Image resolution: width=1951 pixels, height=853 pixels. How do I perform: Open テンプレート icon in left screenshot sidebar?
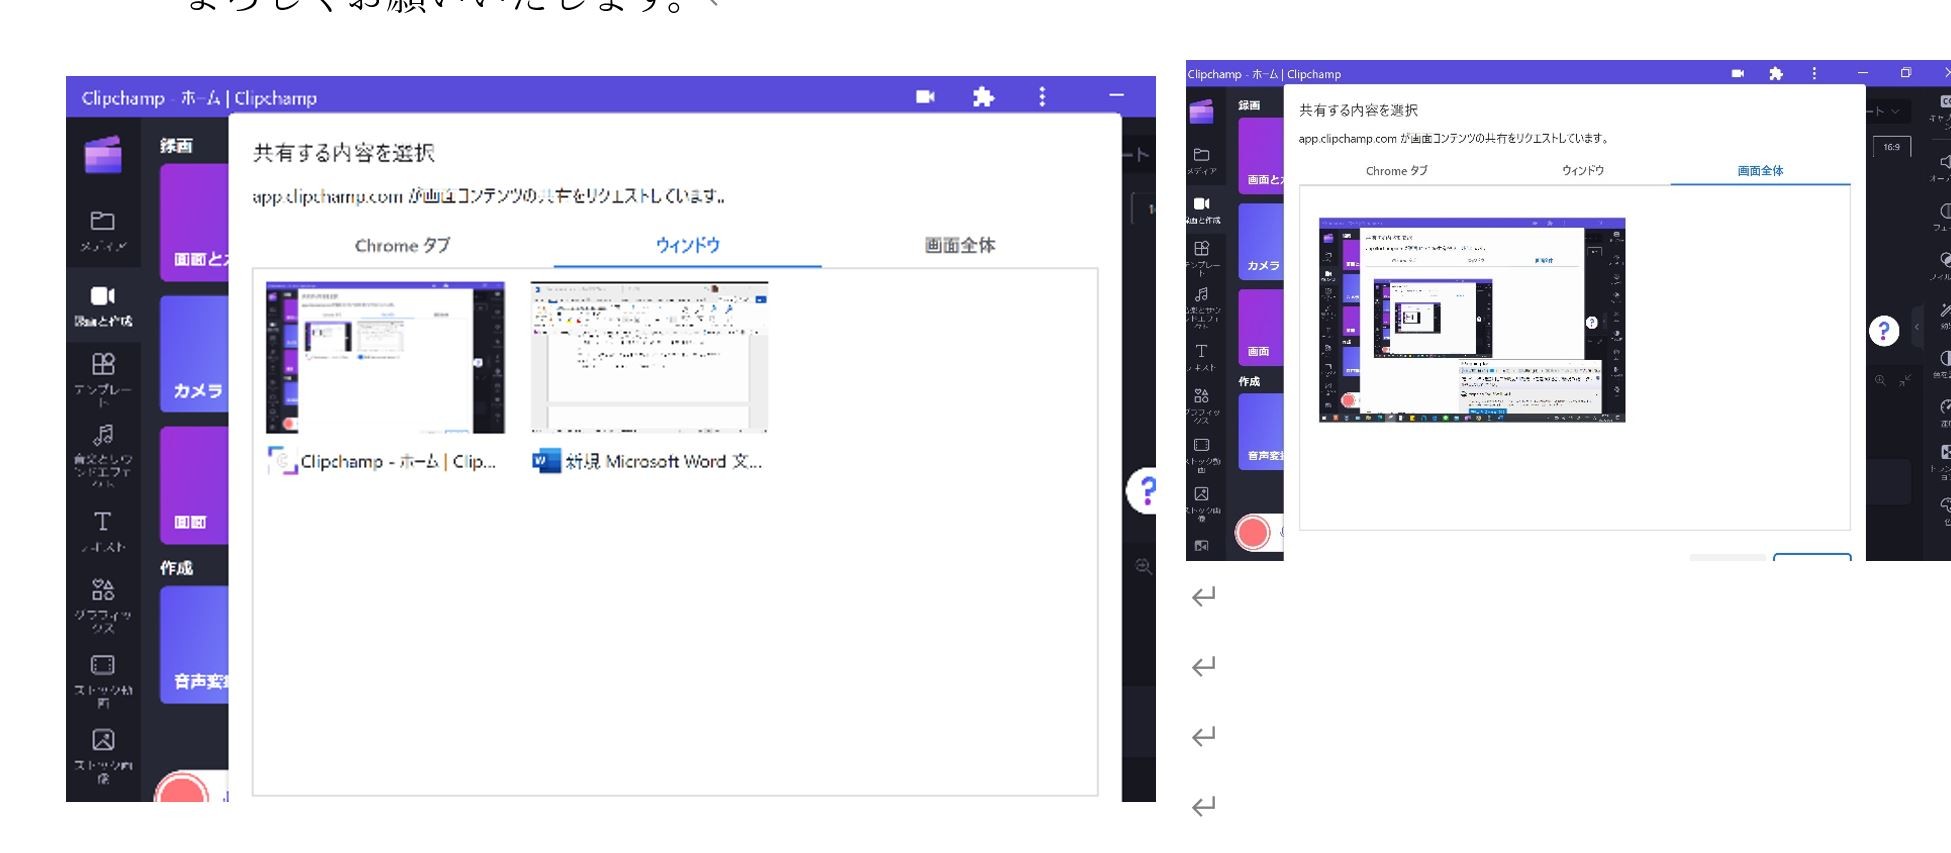point(103,363)
